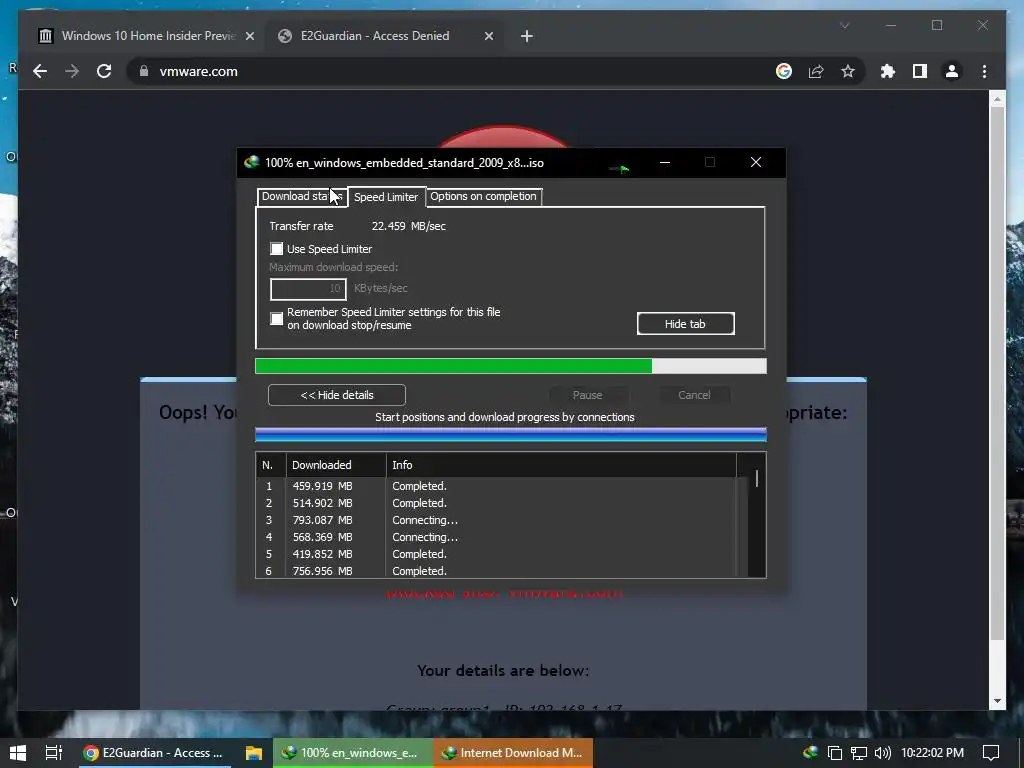Select the Speed Limiter tab
Viewport: 1024px width, 768px height.
click(386, 197)
